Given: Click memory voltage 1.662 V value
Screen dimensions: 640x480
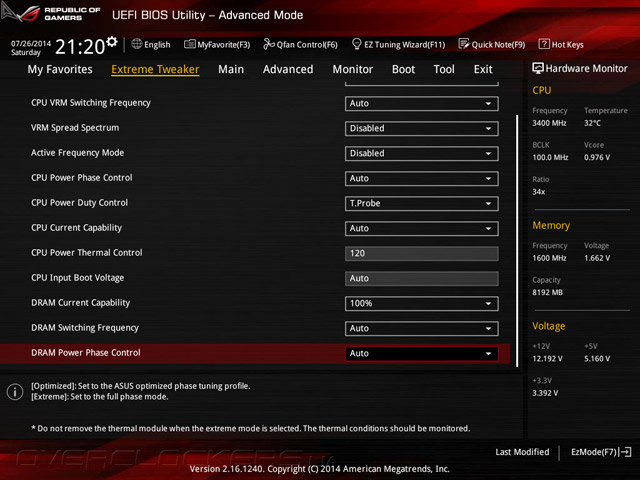Looking at the screenshot, I should click(597, 258).
